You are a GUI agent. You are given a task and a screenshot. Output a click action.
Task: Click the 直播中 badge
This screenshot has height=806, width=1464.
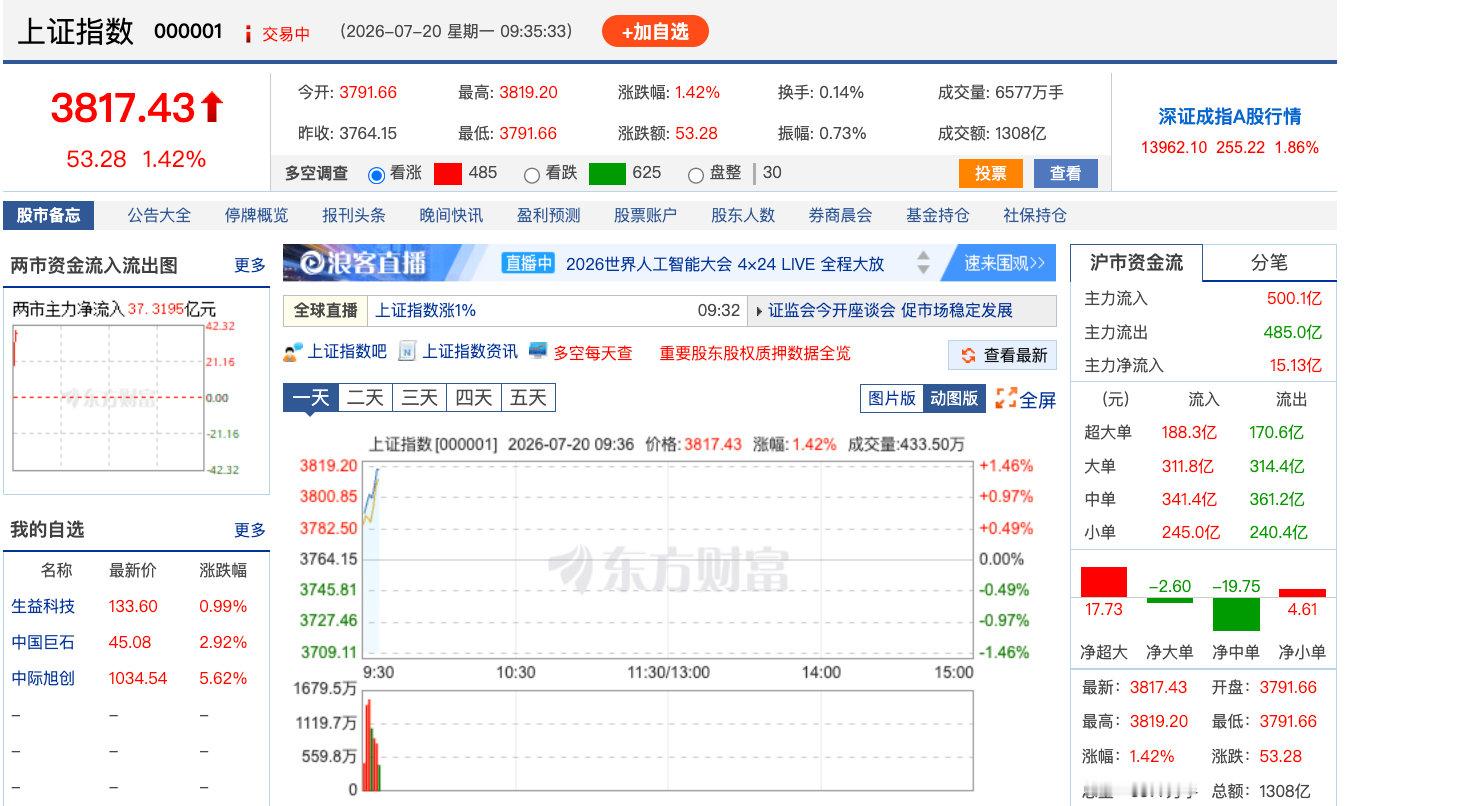coord(529,264)
